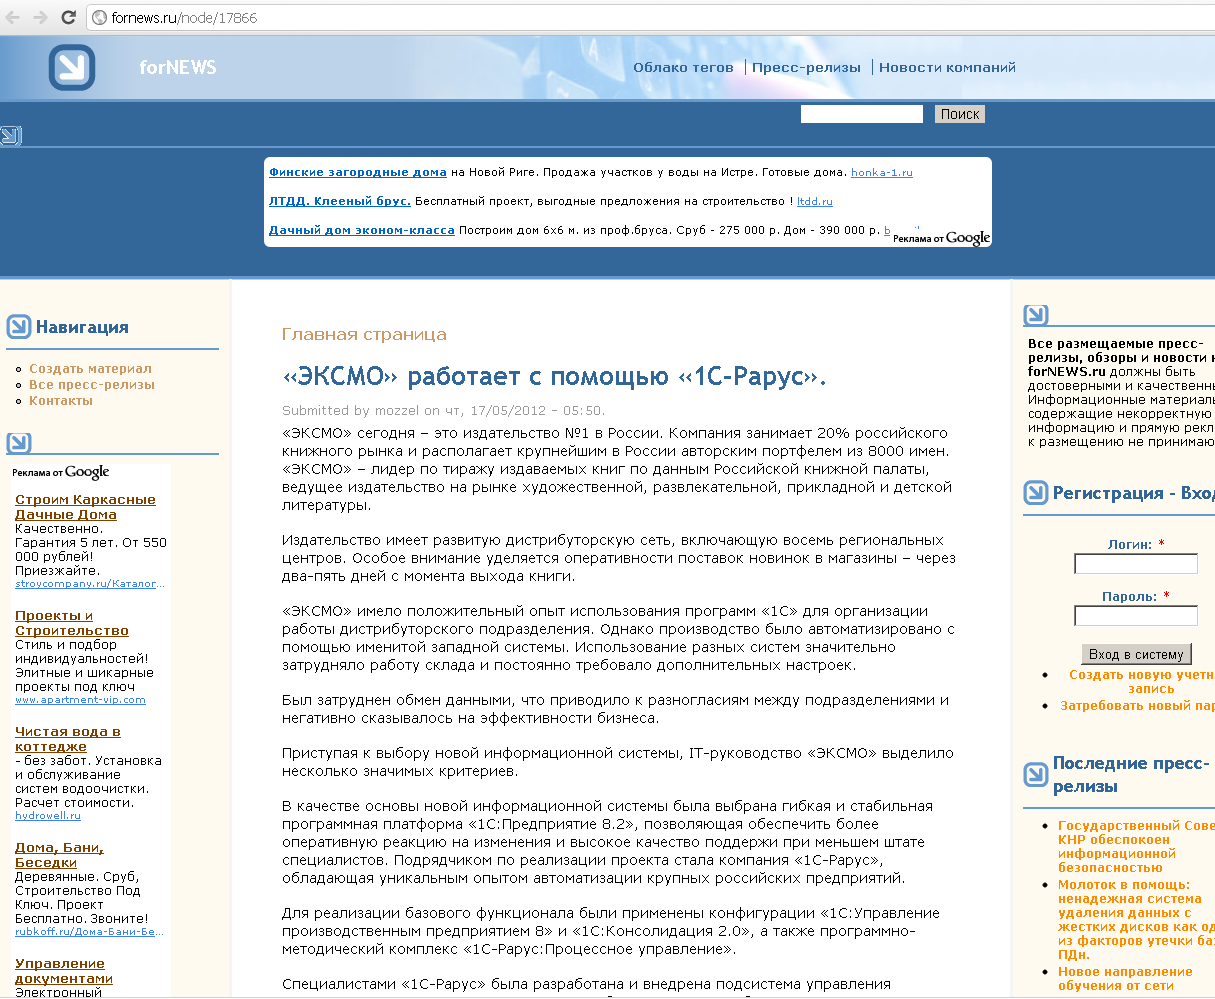
Task: Click the browser forward arrow
Action: tap(40, 17)
